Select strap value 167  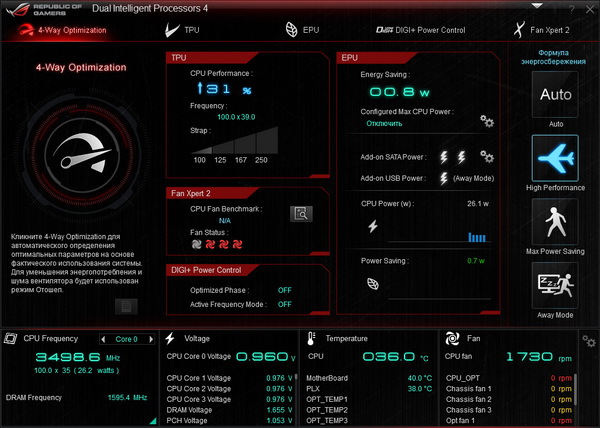[x=241, y=160]
